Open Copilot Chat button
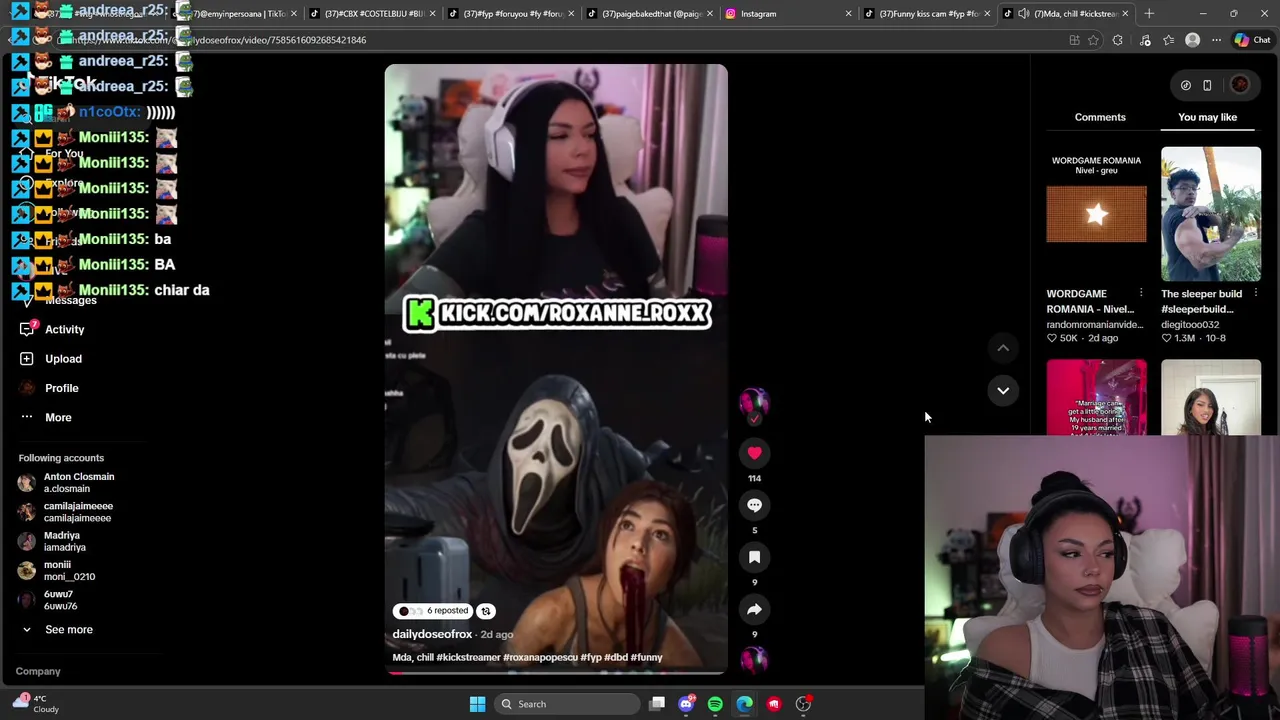Screen dimensions: 1280x720 pyautogui.click(x=1252, y=40)
